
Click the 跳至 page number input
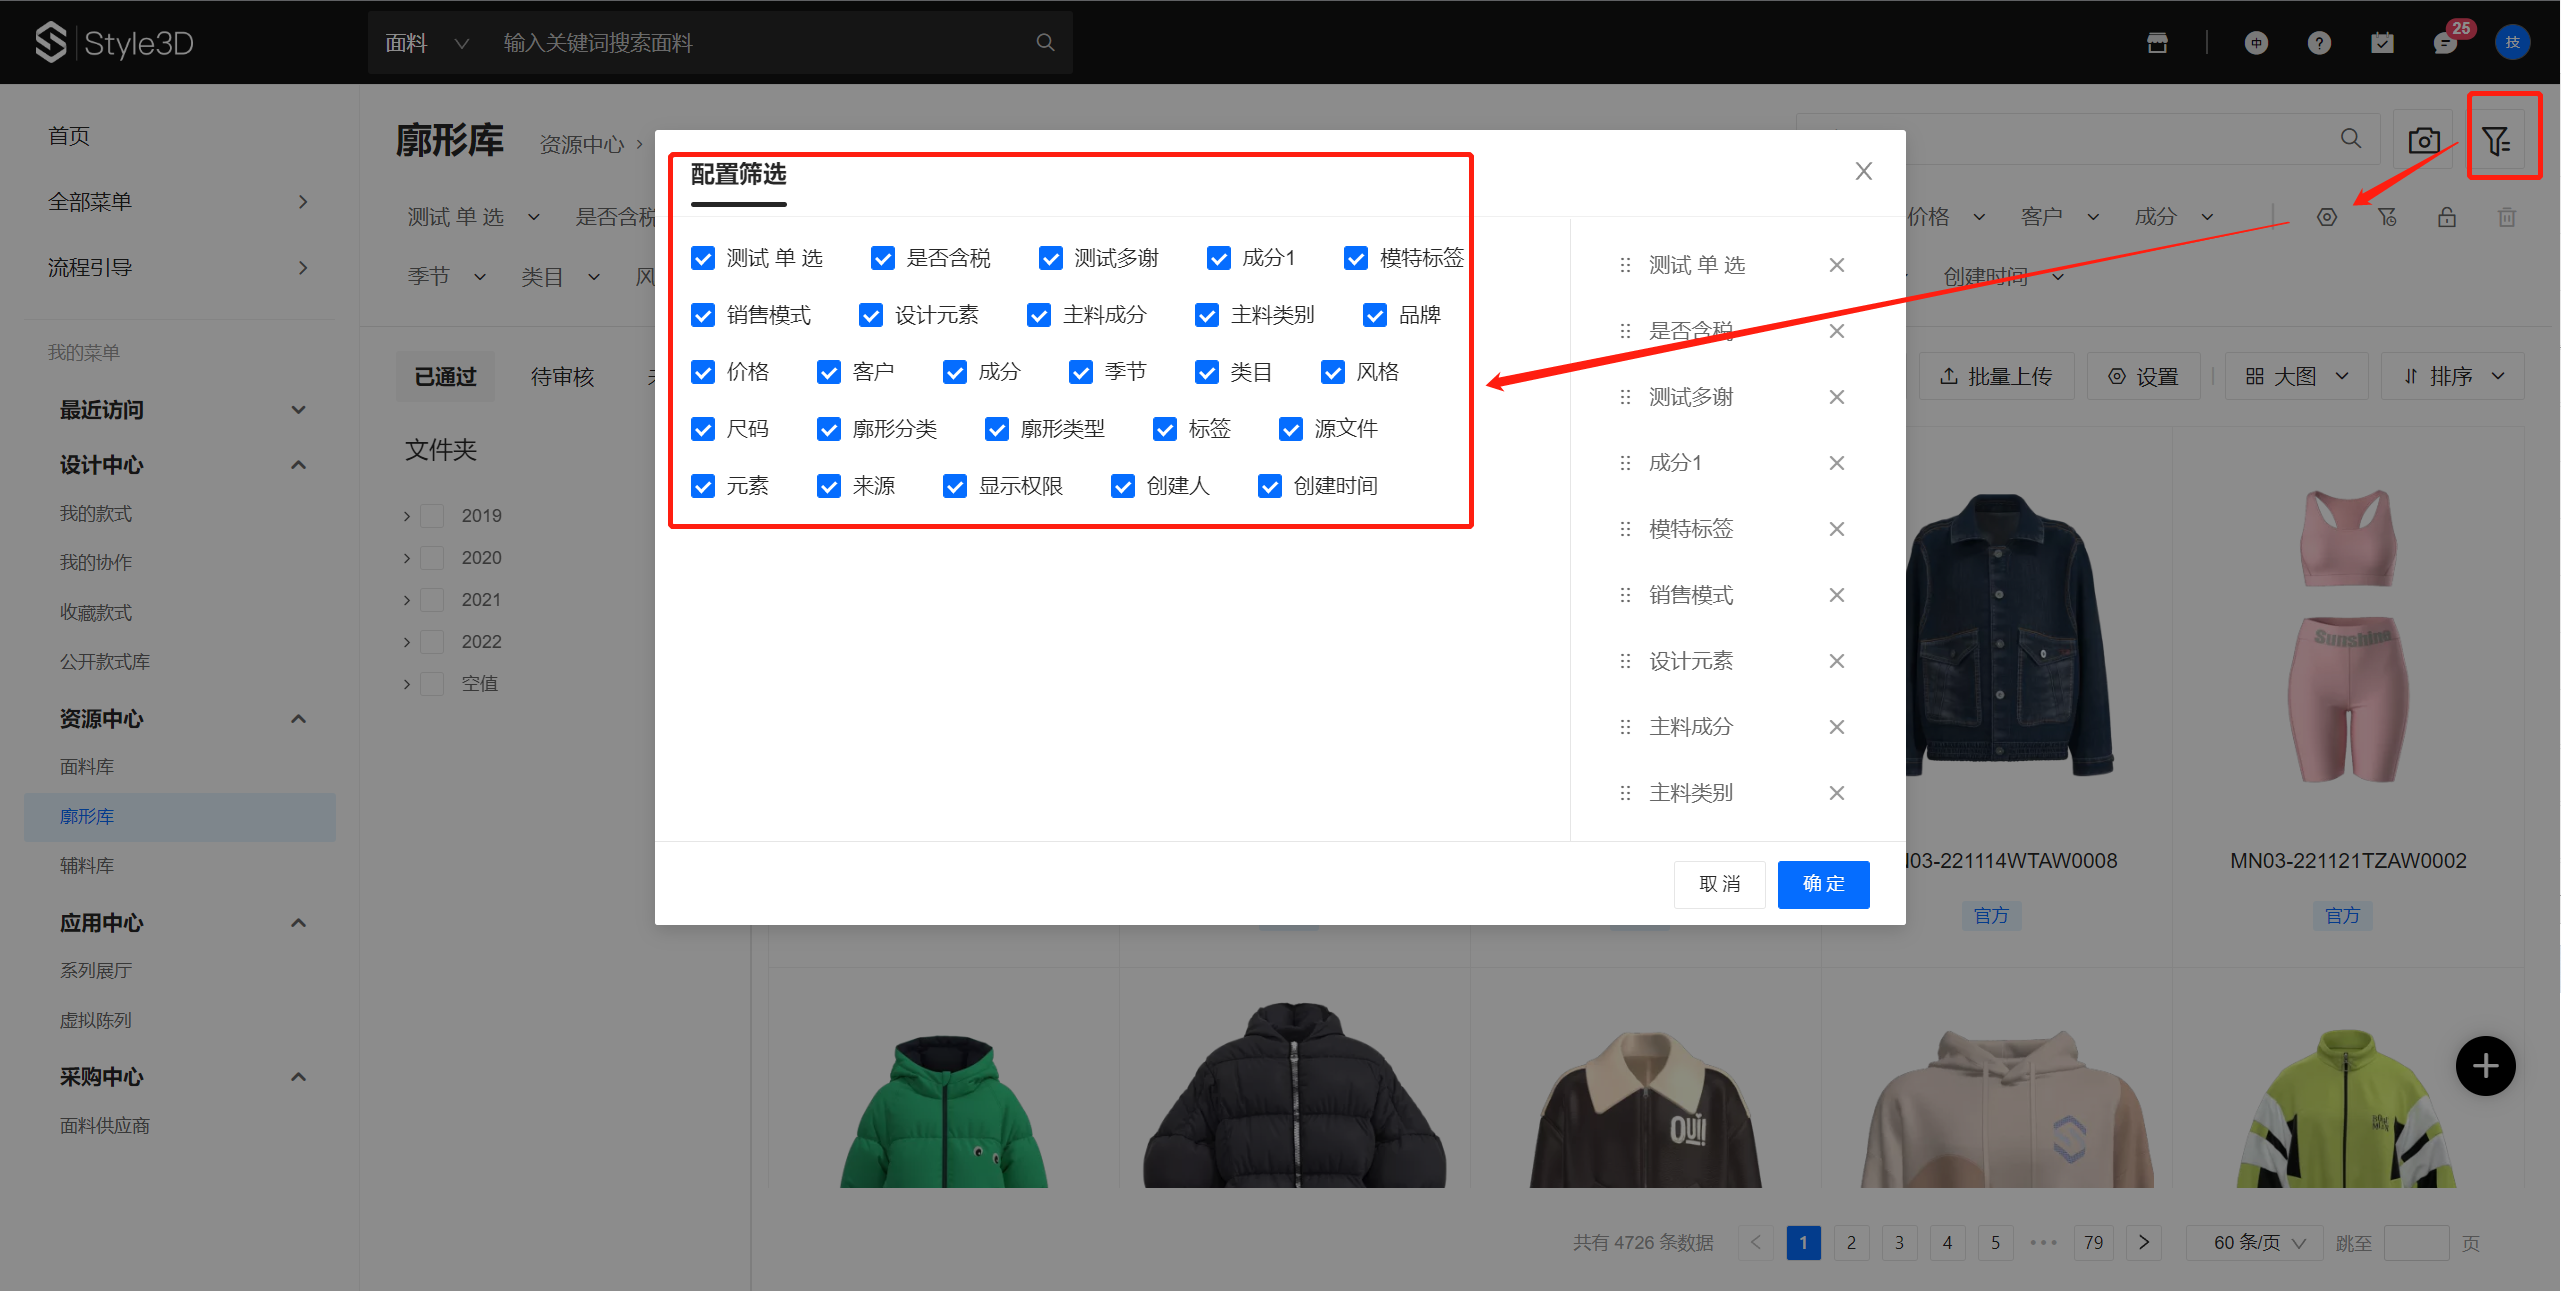2416,1243
